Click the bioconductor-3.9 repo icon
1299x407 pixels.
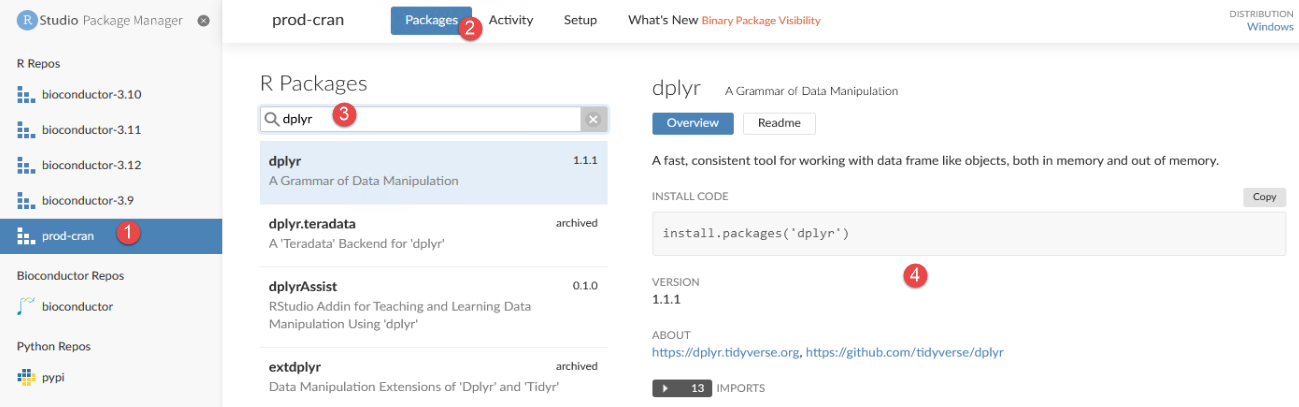click(x=26, y=201)
